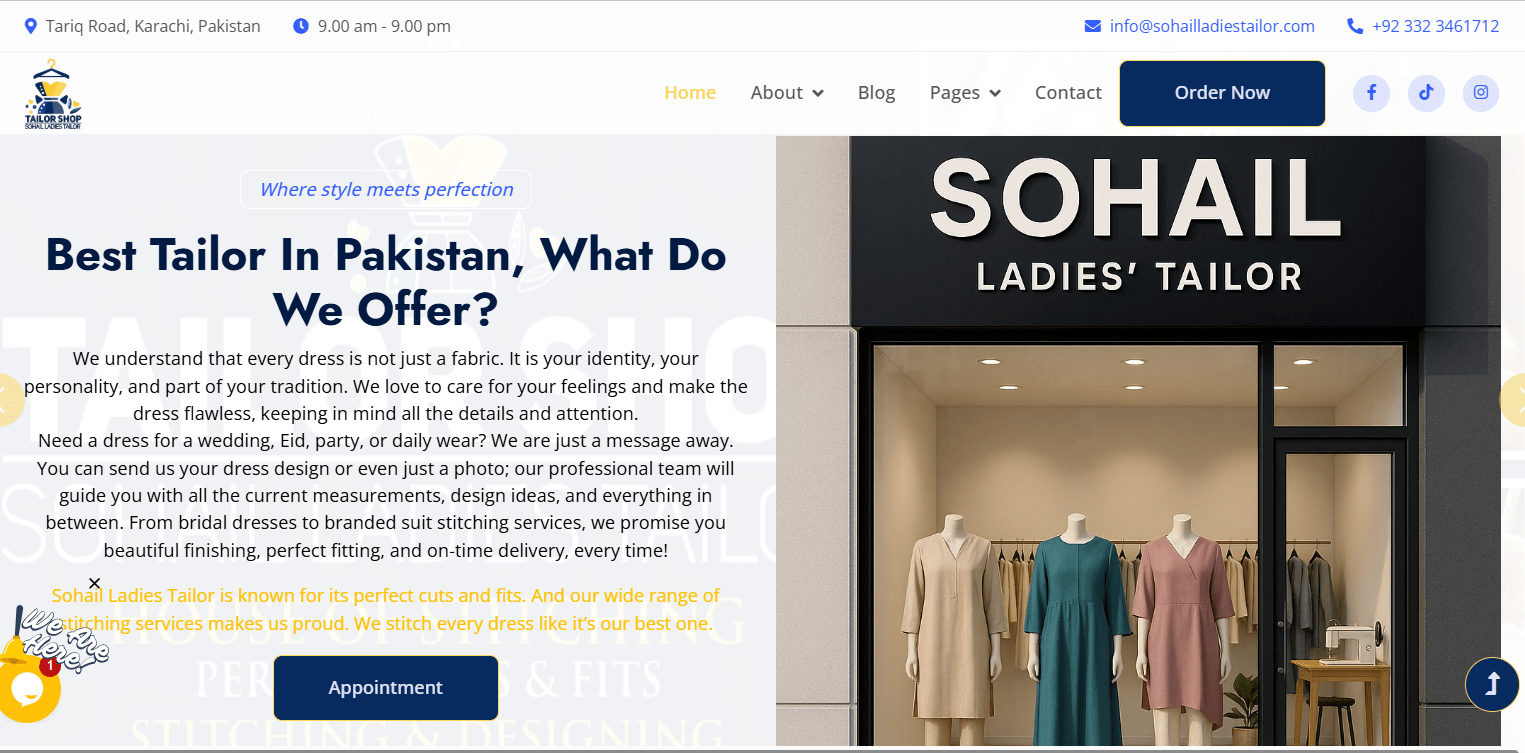
Task: Open the Facebook page icon
Action: click(1371, 93)
